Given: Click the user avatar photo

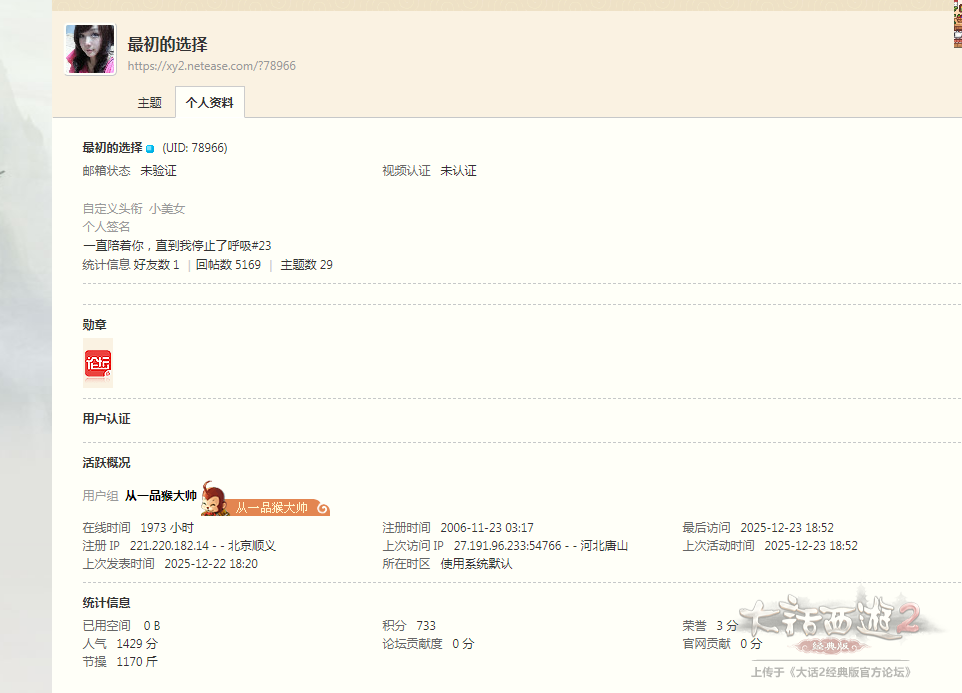Looking at the screenshot, I should (90, 50).
